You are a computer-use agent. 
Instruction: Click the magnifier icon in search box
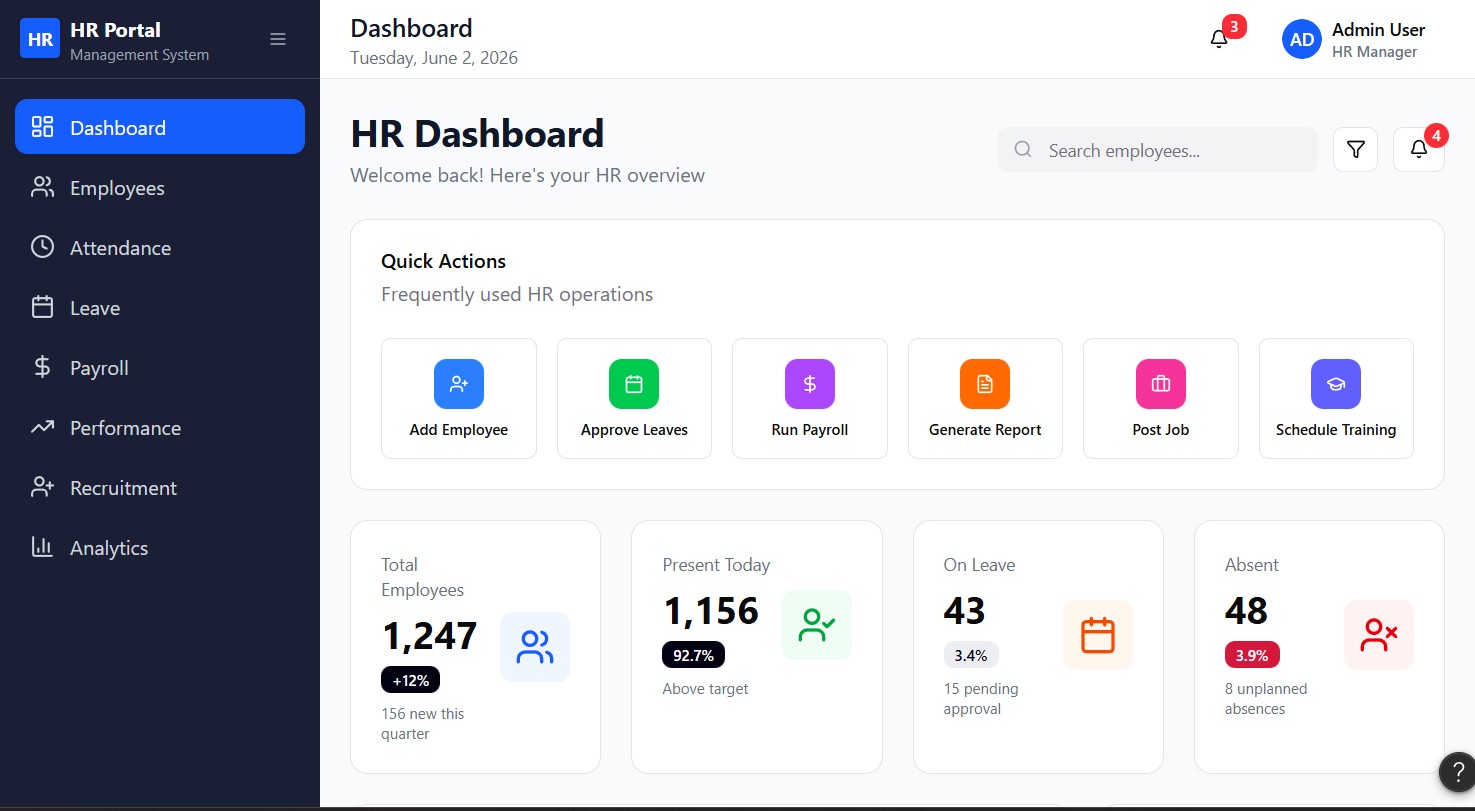pos(1023,150)
